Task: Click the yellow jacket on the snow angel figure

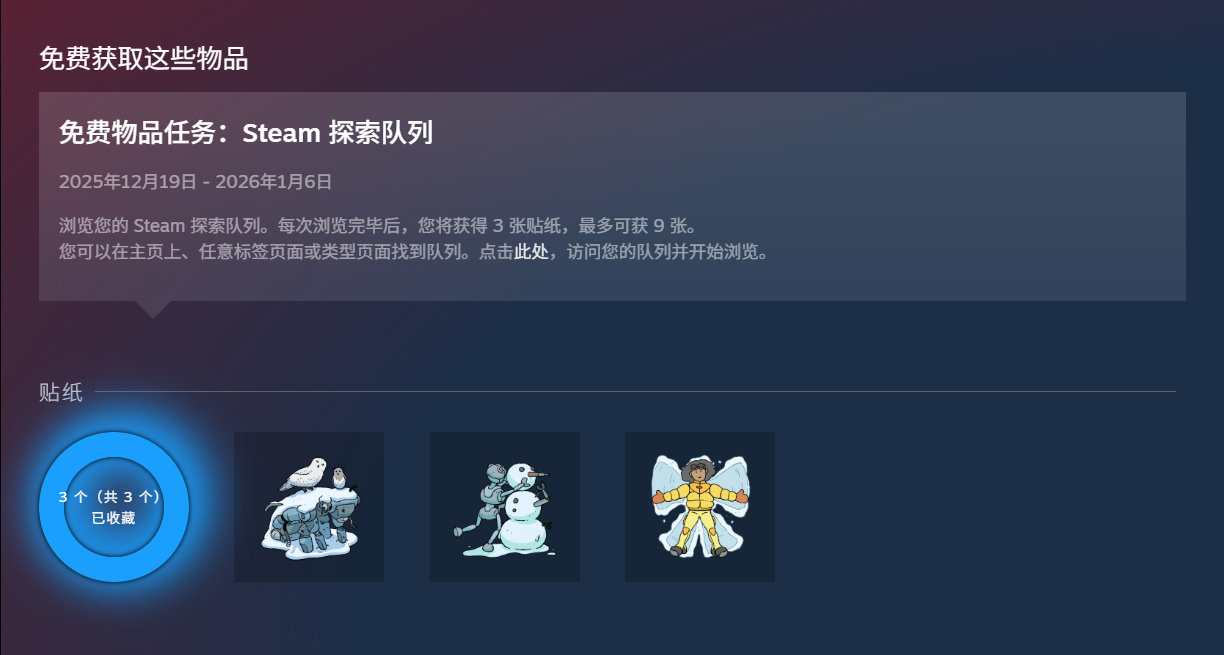Action: (700, 494)
